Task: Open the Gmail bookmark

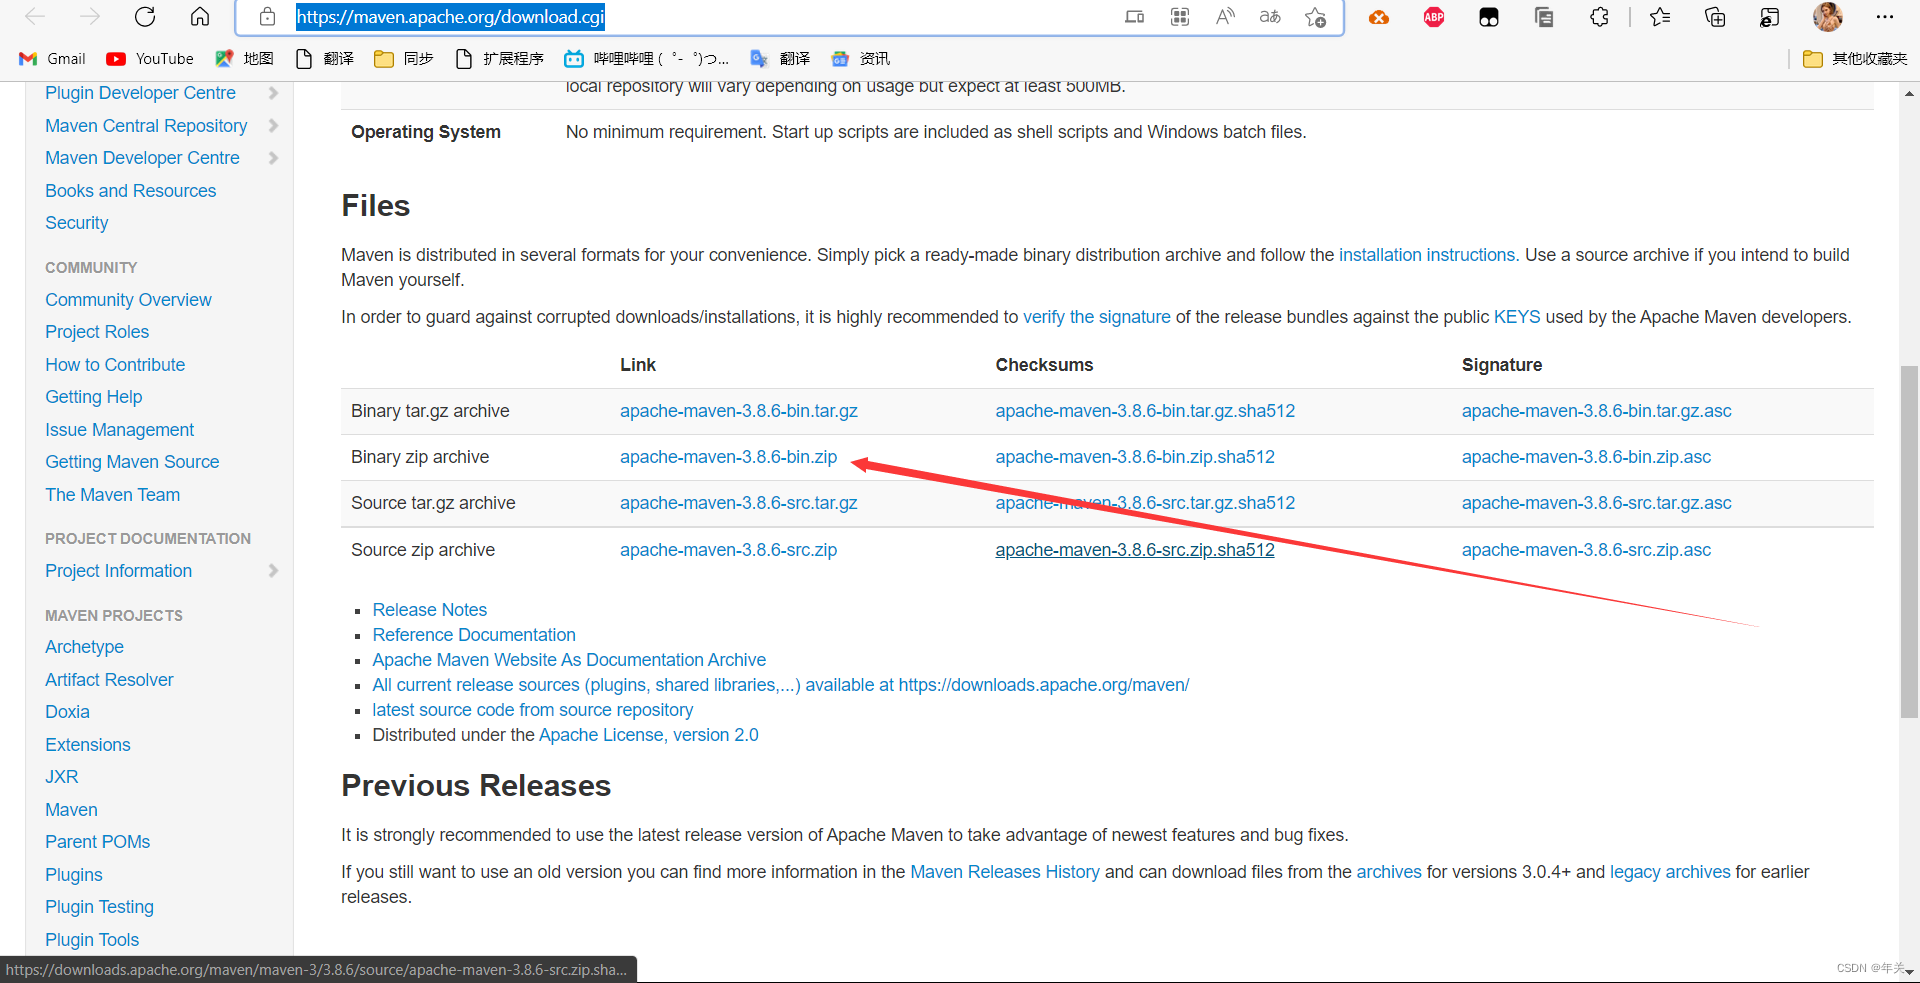Action: (x=53, y=59)
